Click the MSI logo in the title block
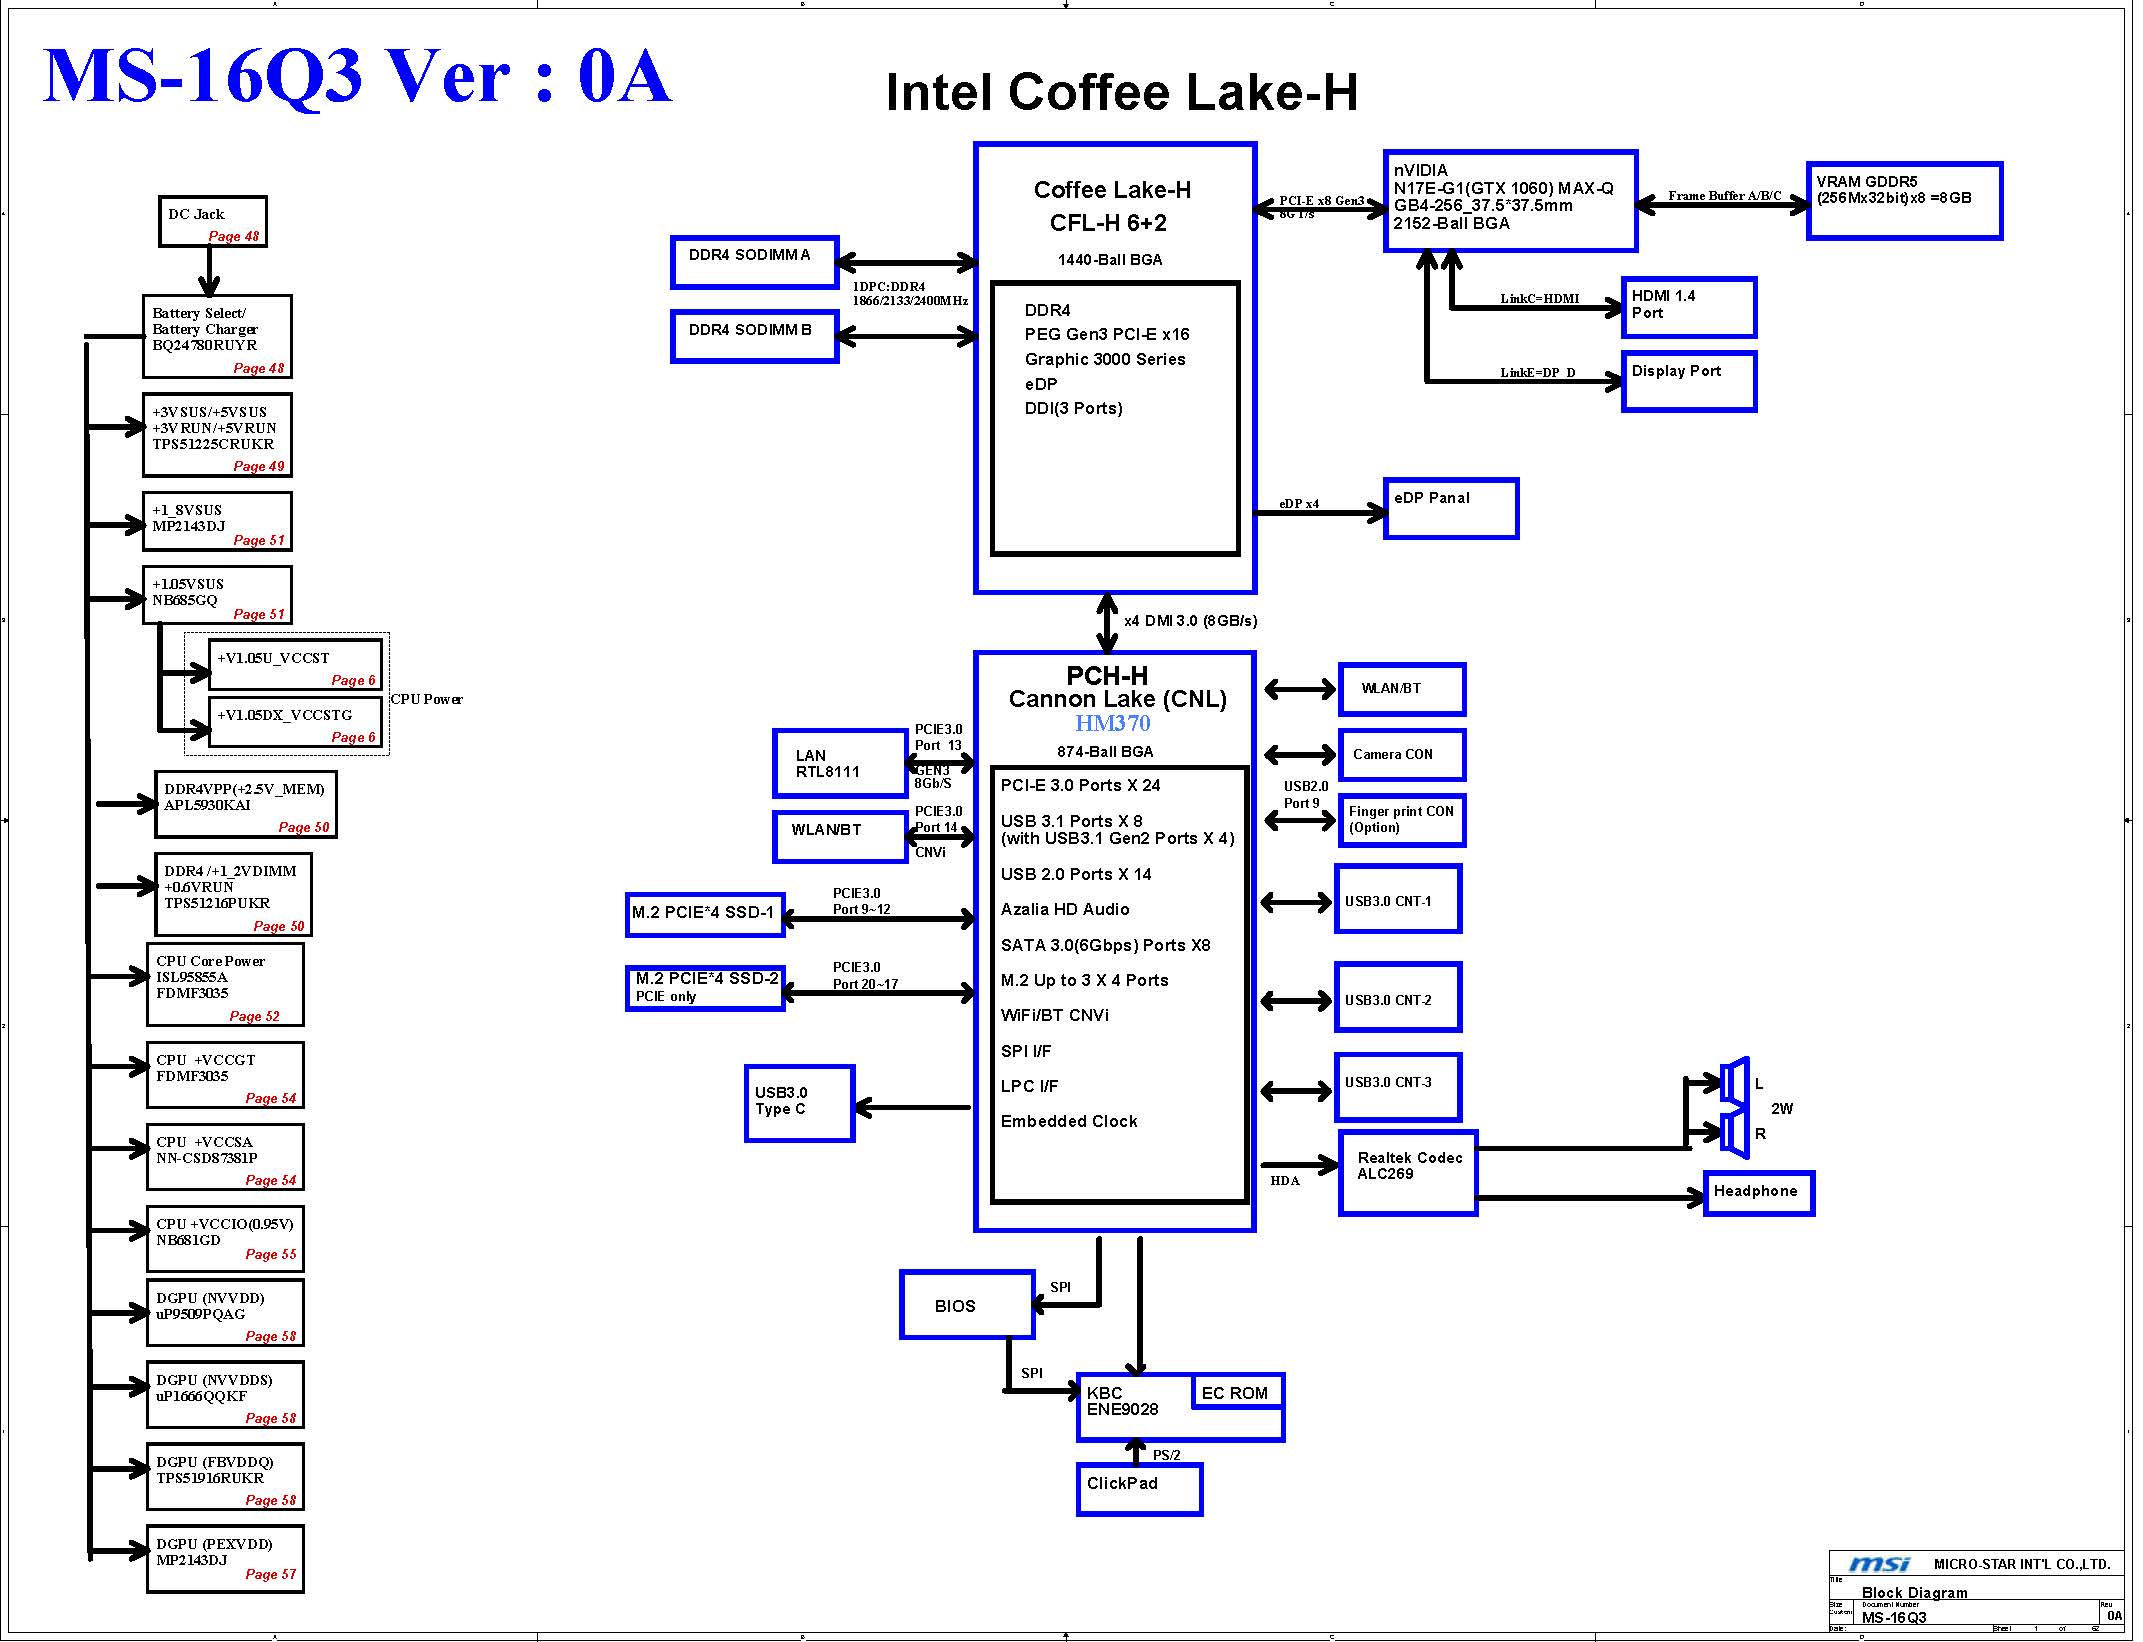This screenshot has height=1642, width=2143. (x=1879, y=1564)
